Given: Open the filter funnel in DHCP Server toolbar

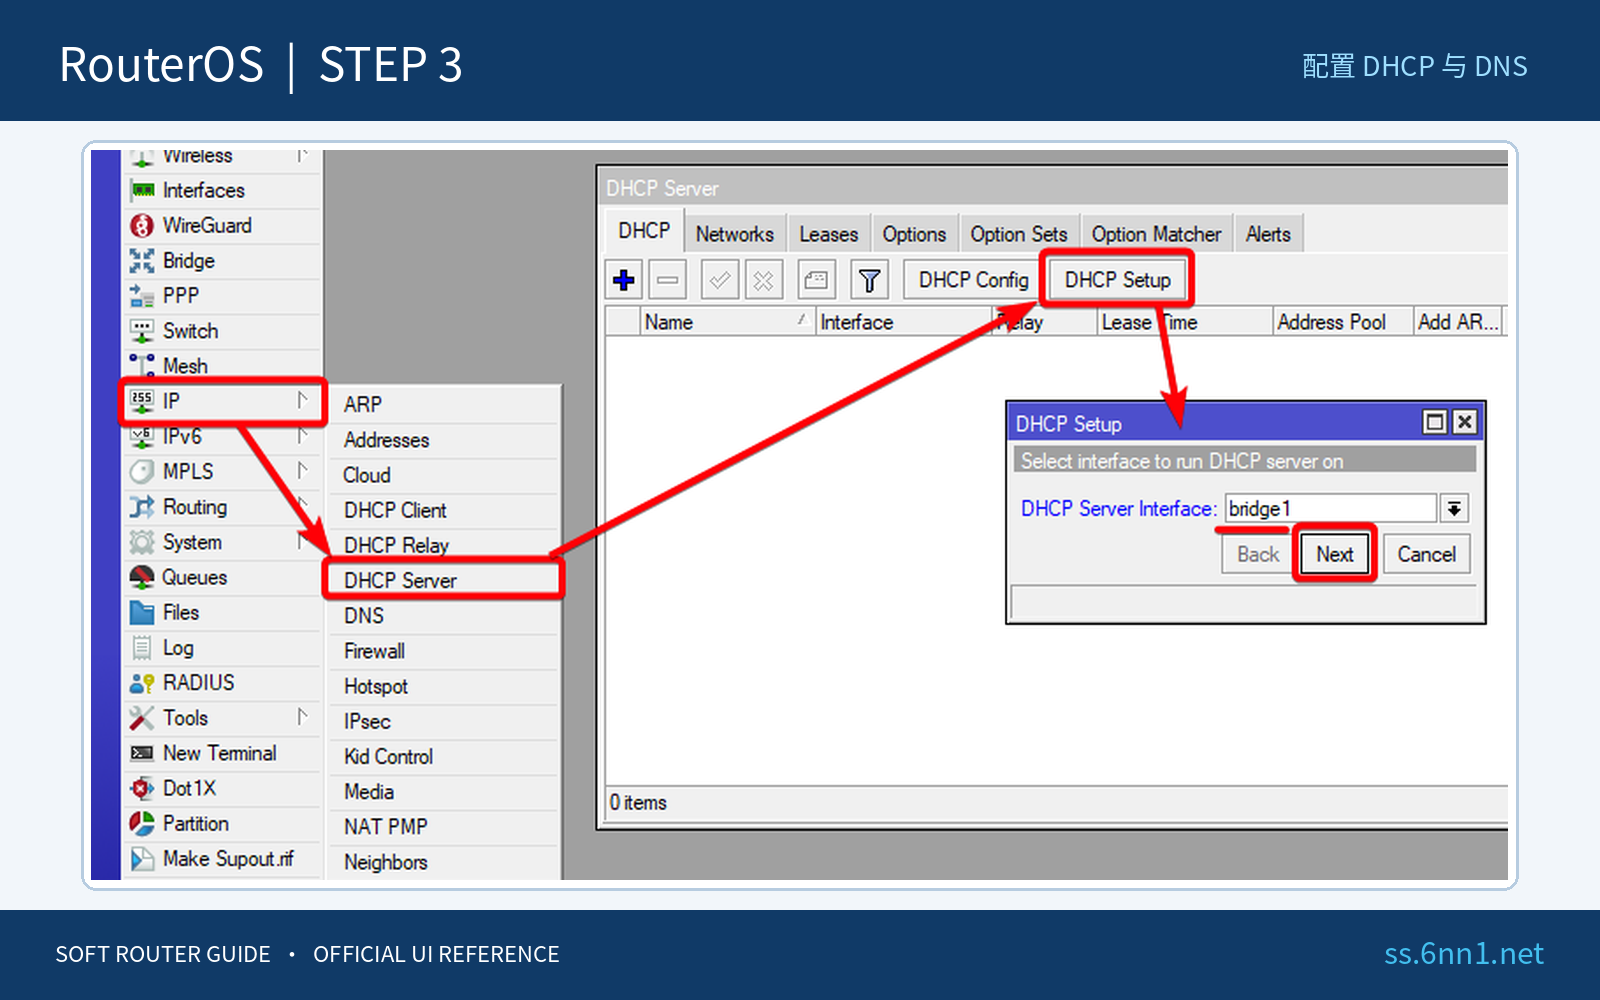Looking at the screenshot, I should pyautogui.click(x=869, y=280).
